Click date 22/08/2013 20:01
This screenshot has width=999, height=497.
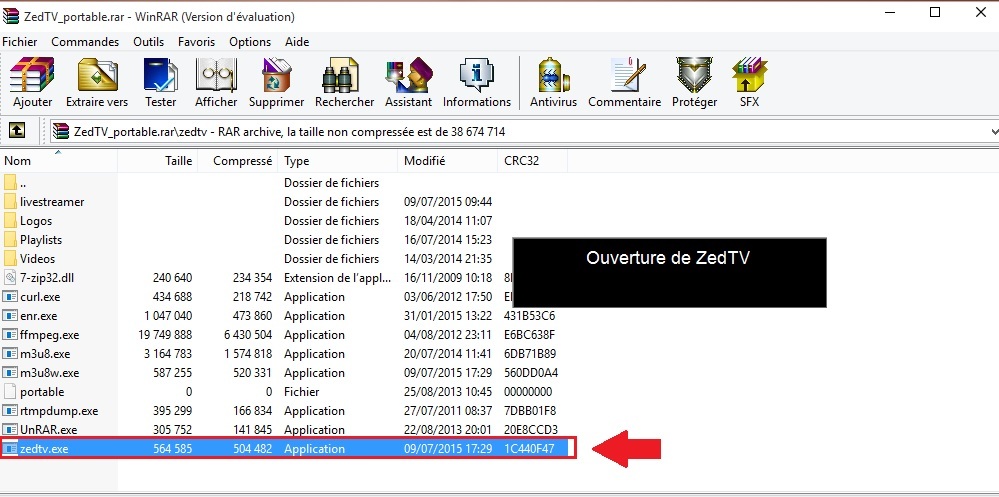coord(448,429)
